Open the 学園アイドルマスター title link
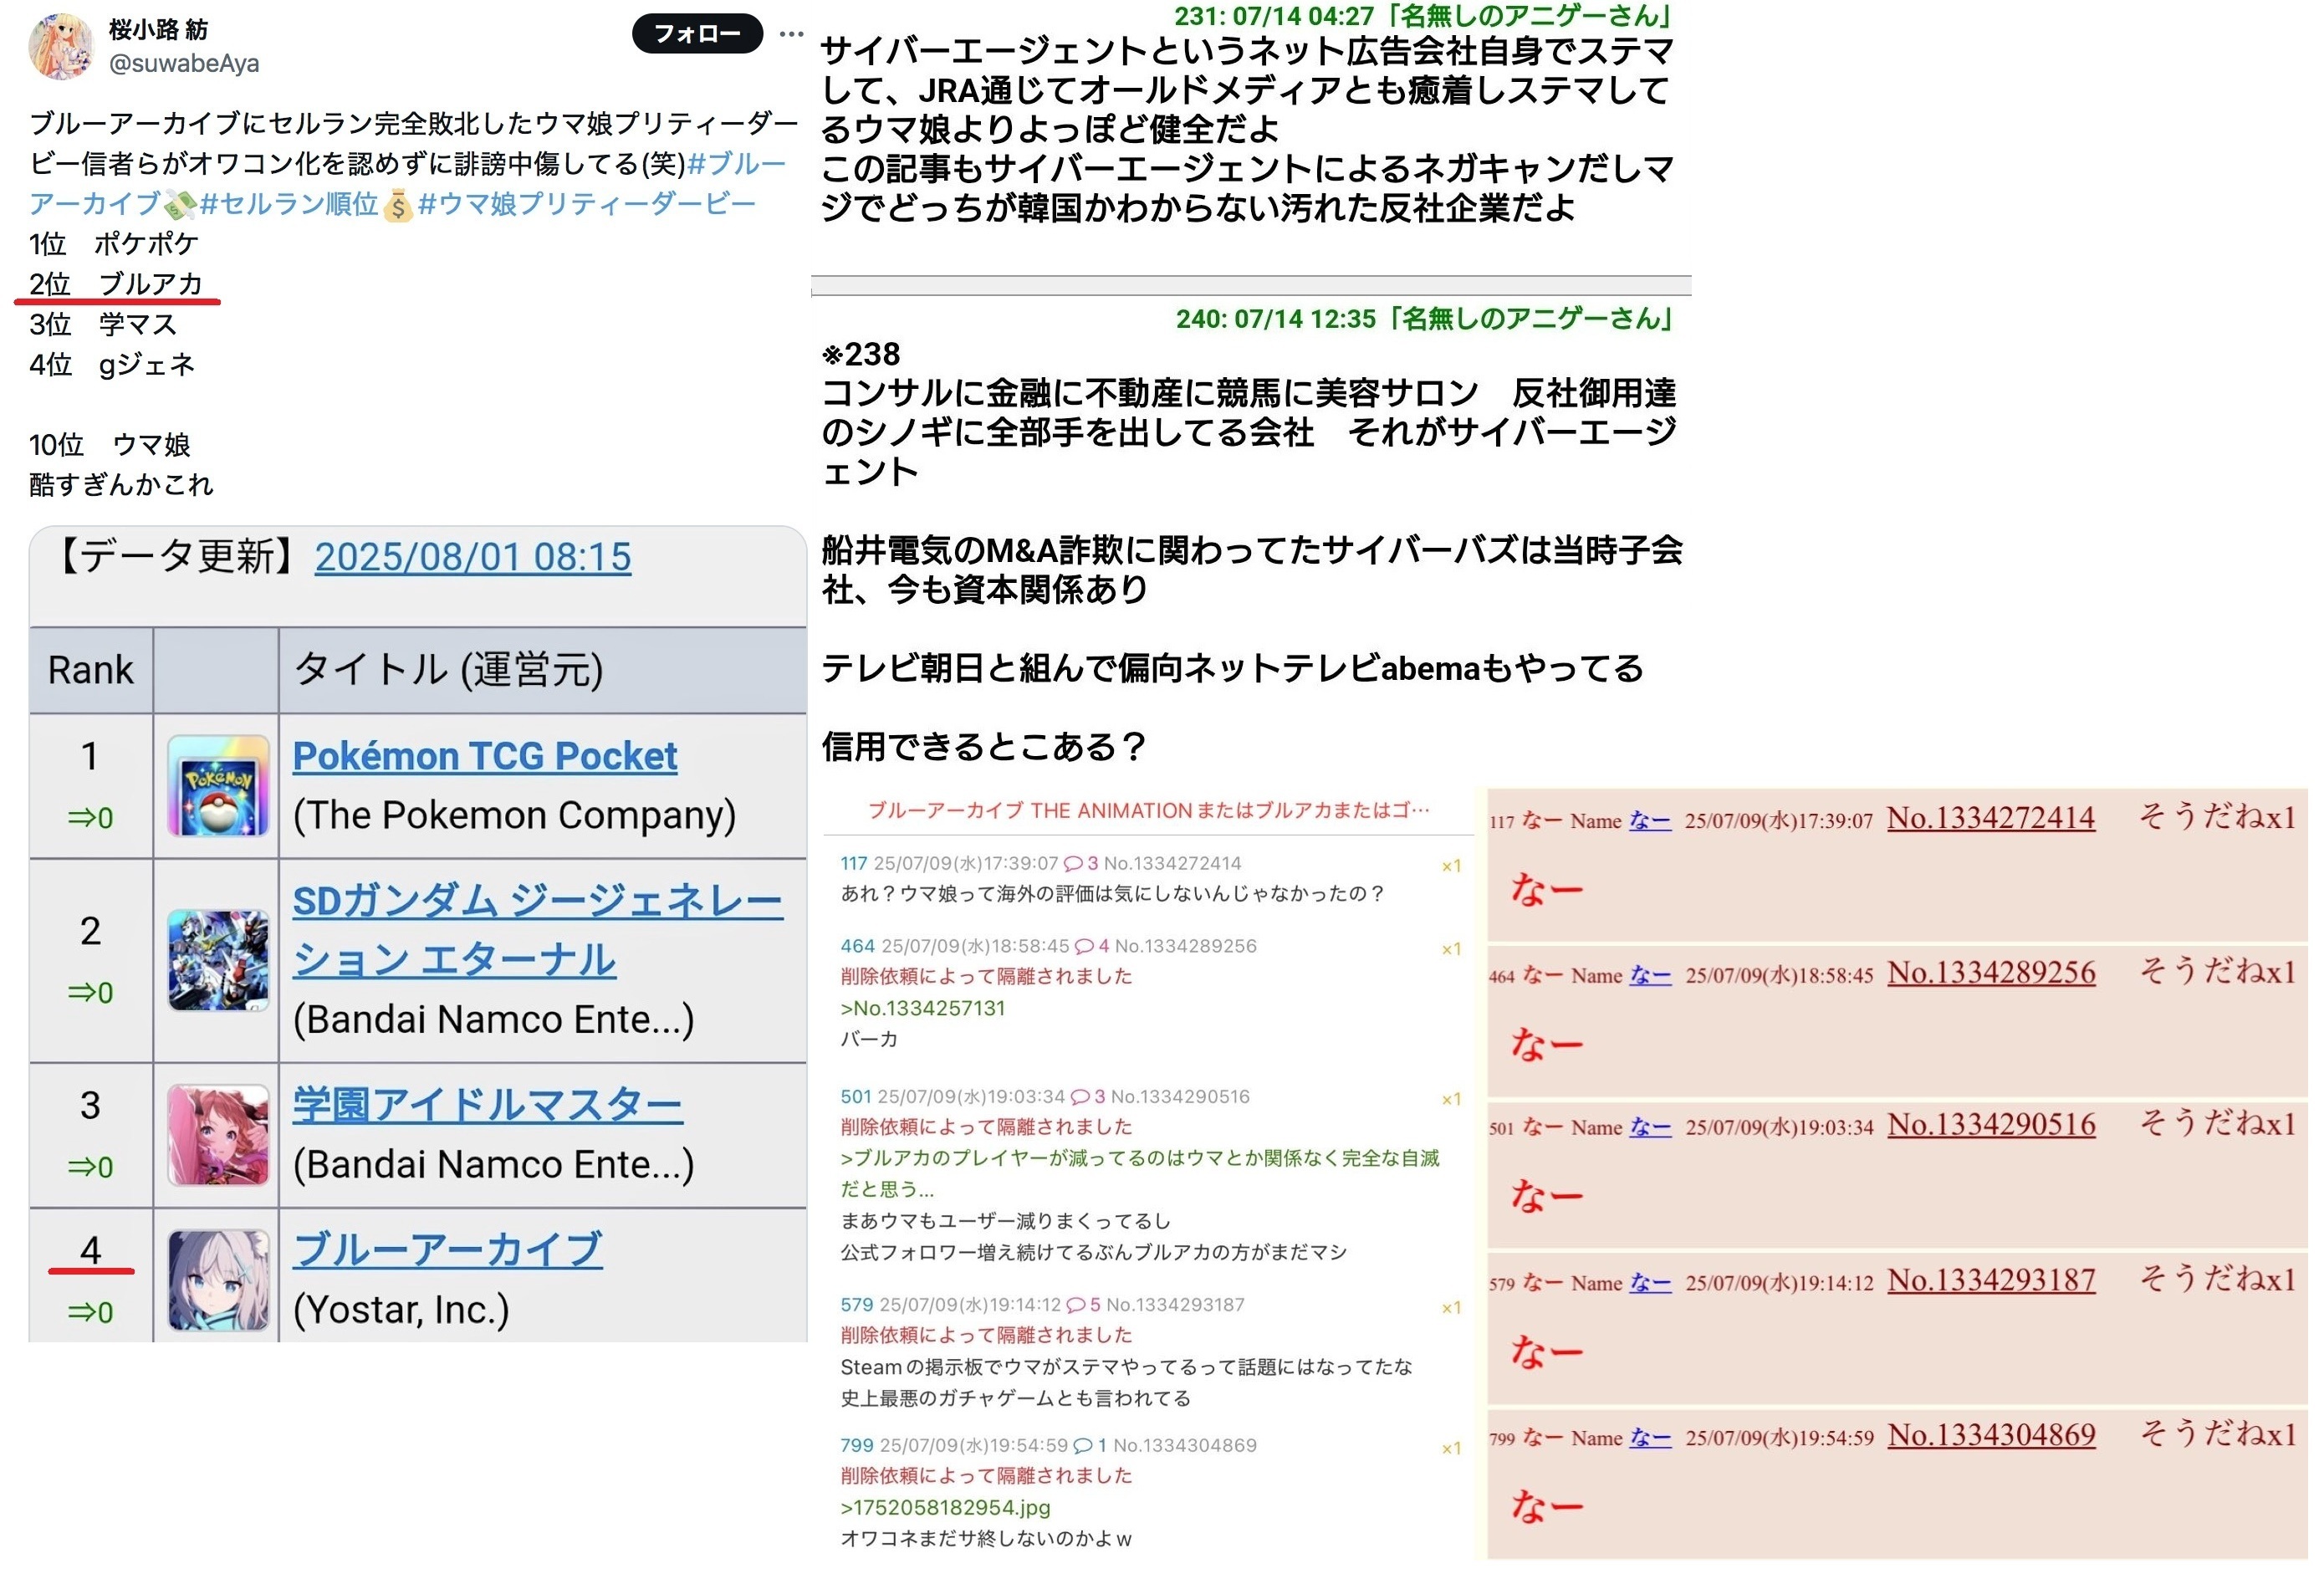 click(x=488, y=1106)
